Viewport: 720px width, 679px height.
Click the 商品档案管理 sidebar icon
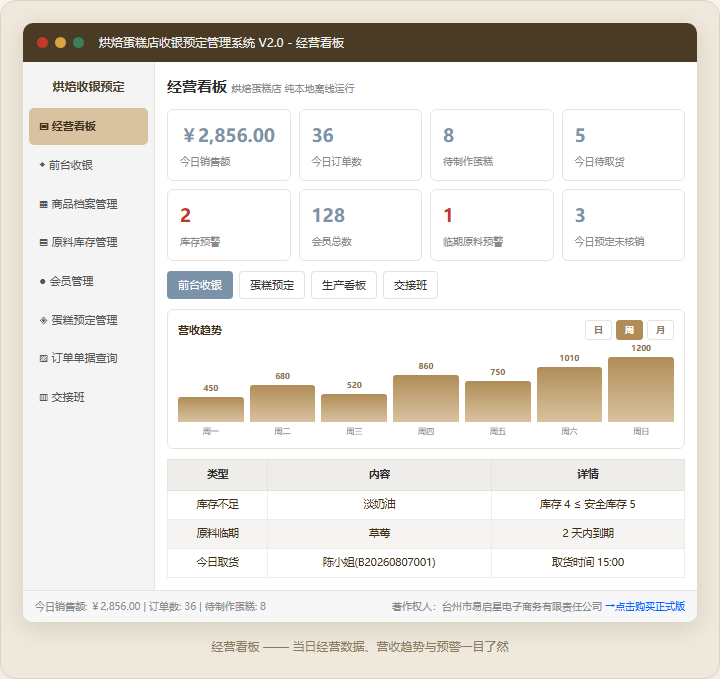coord(44,204)
